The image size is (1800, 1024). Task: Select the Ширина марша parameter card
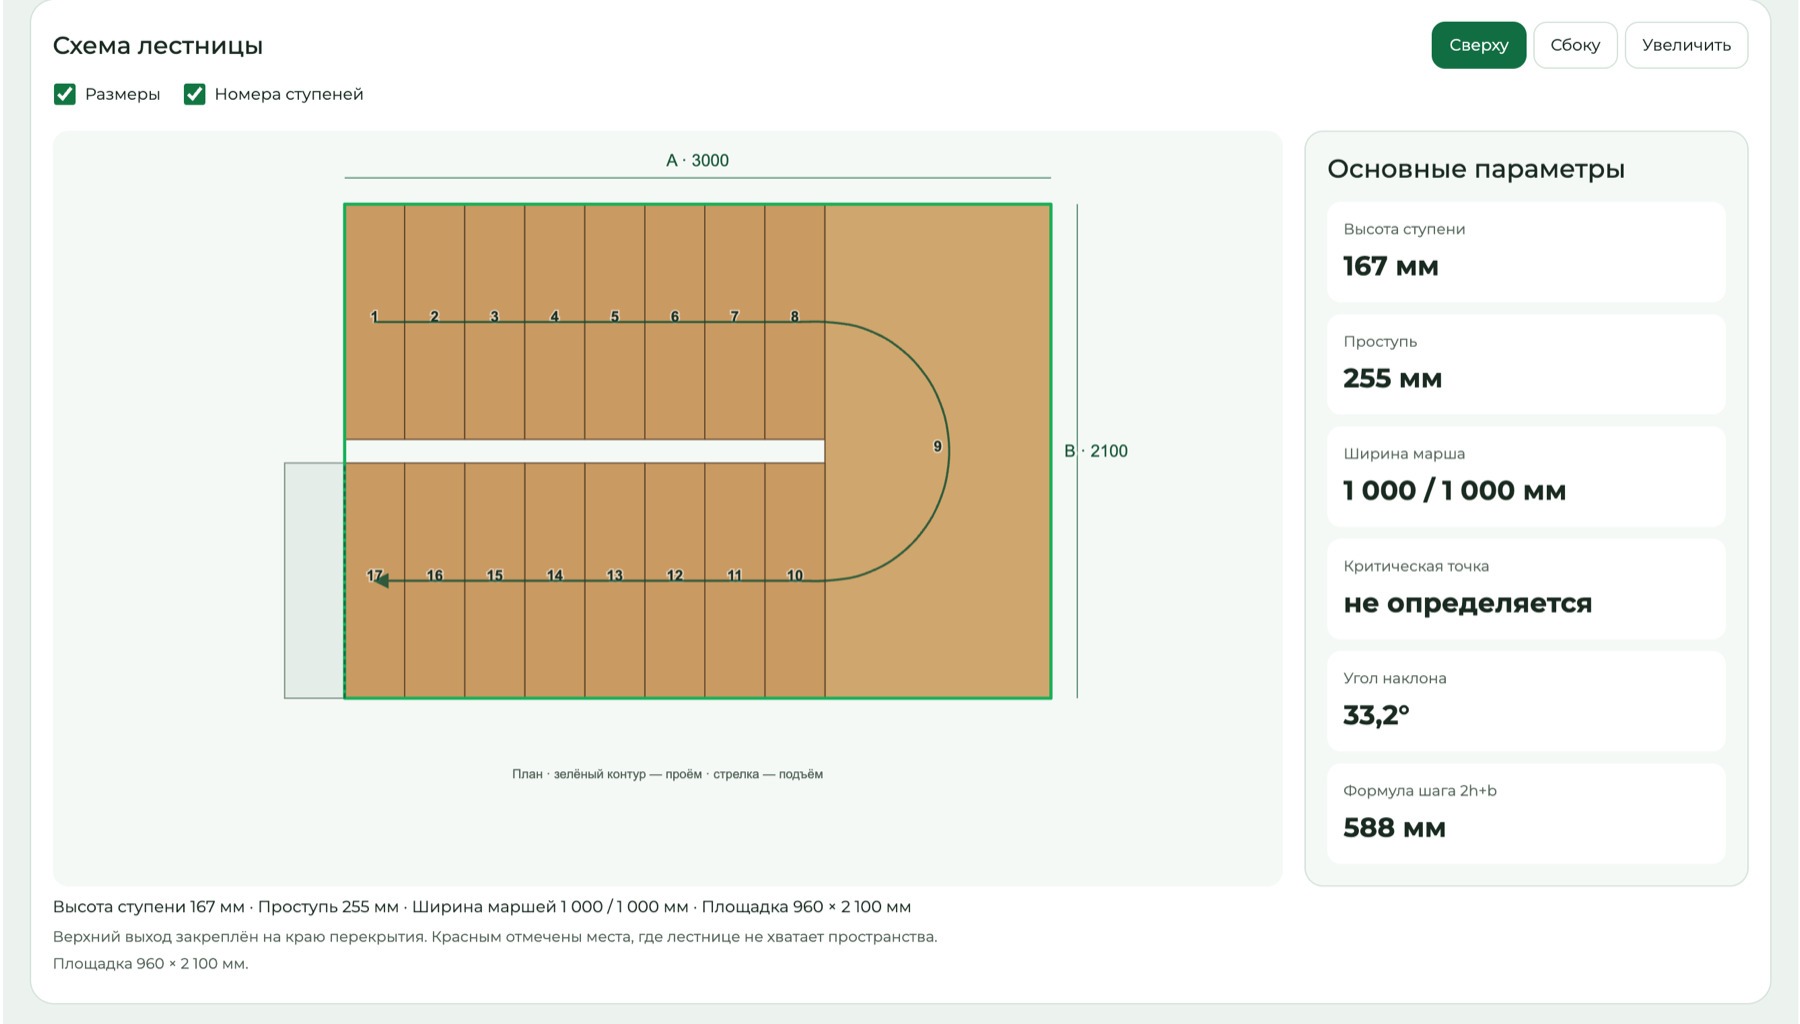coord(1526,477)
